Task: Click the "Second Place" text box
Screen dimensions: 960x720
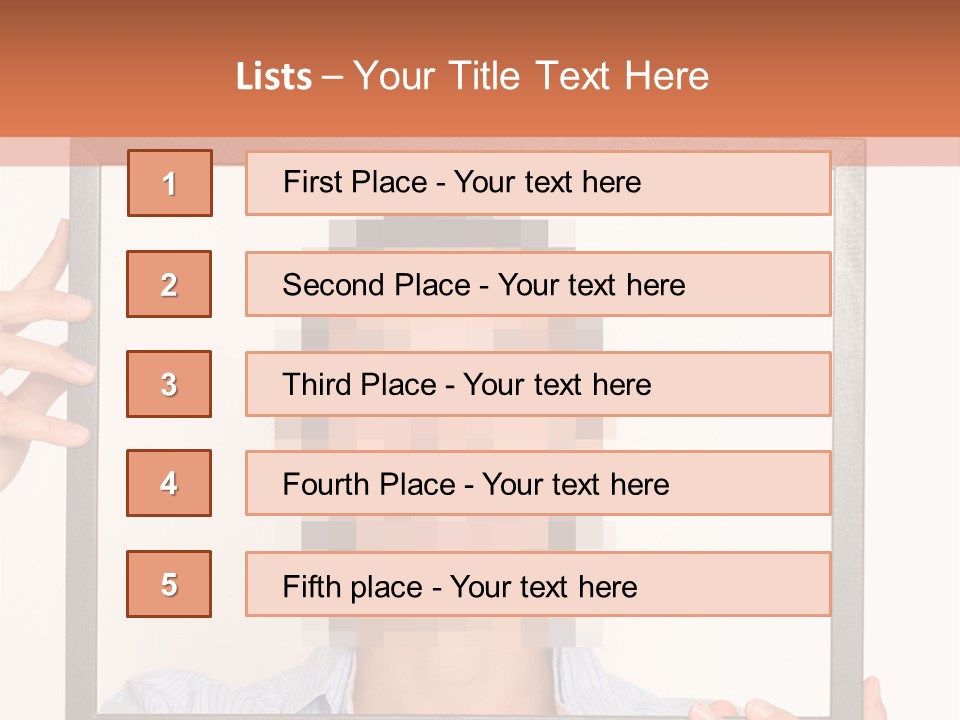Action: [538, 284]
